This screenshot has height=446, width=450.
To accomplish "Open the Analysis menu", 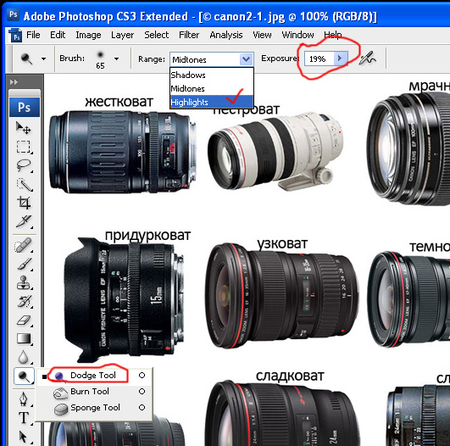I will click(x=226, y=35).
